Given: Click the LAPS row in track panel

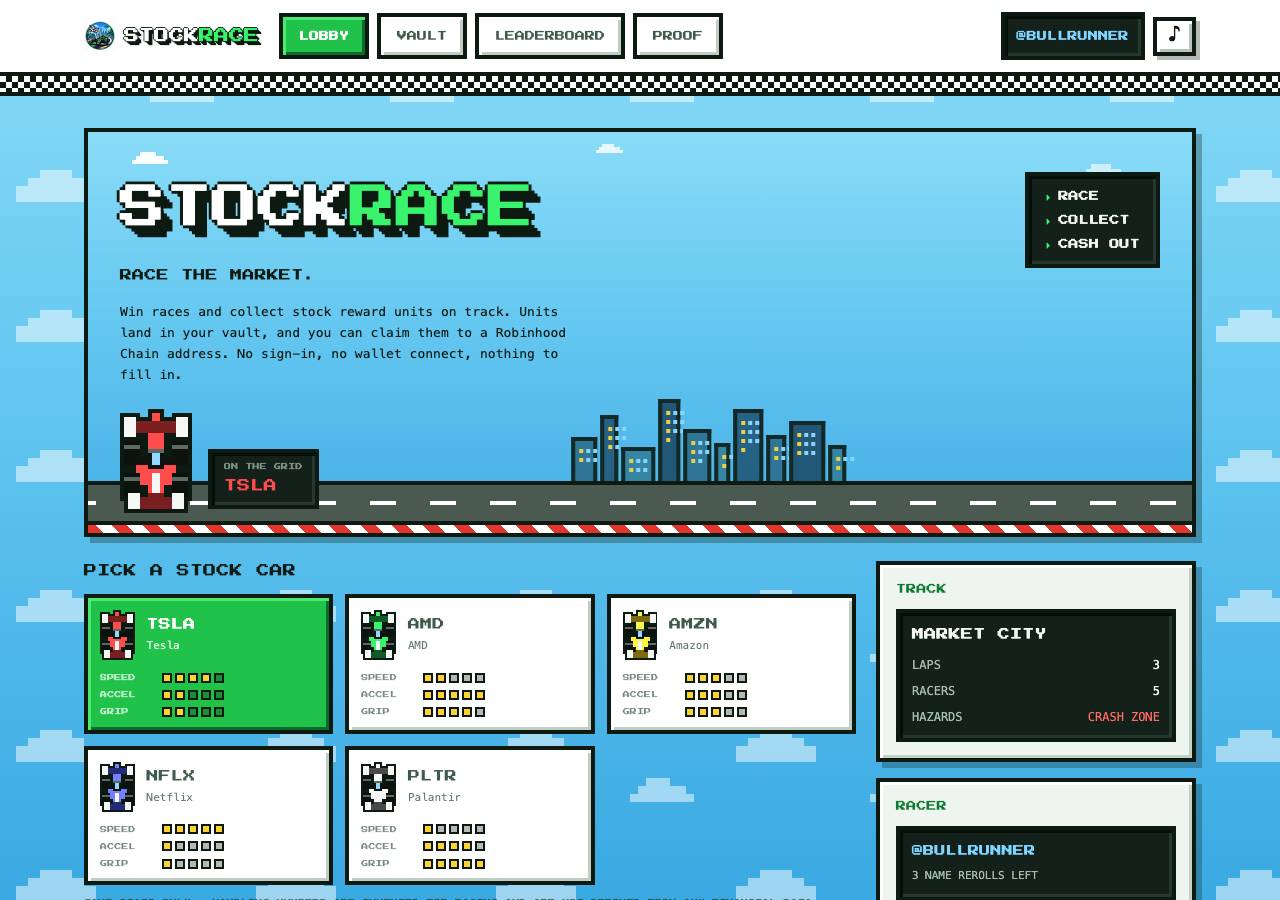Looking at the screenshot, I should coord(1035,665).
